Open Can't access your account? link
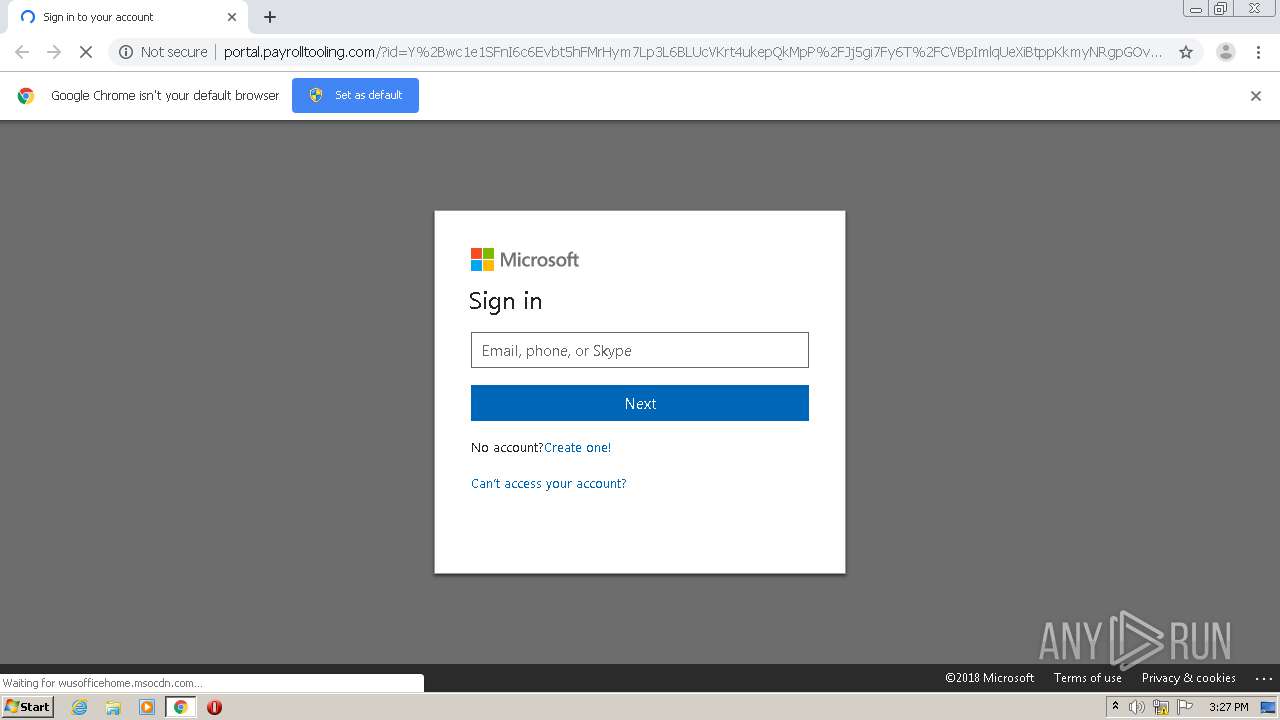 (x=549, y=484)
